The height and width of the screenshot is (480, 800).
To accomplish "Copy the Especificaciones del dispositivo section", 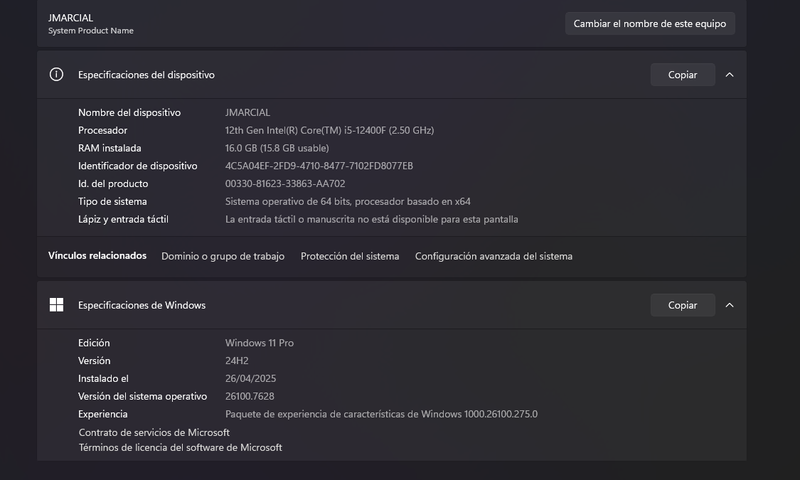I will tap(682, 75).
